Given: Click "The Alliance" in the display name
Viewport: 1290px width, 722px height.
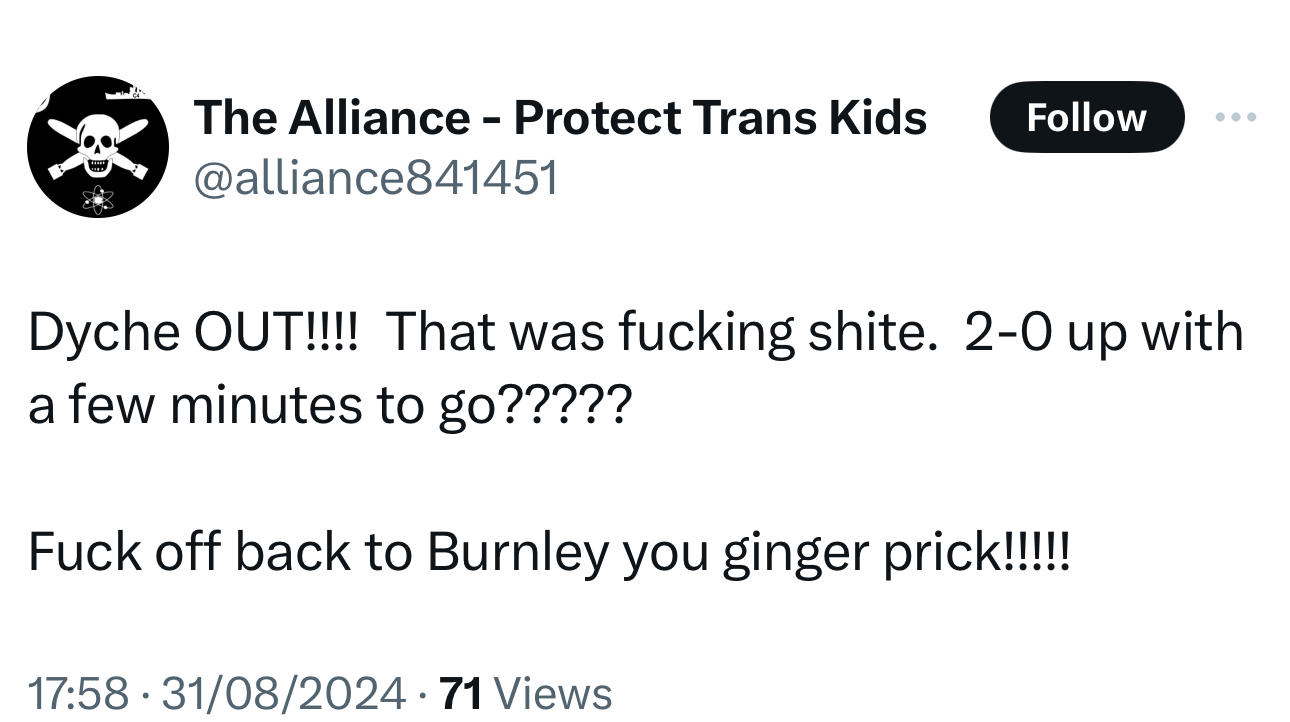Looking at the screenshot, I should pyautogui.click(x=332, y=118).
